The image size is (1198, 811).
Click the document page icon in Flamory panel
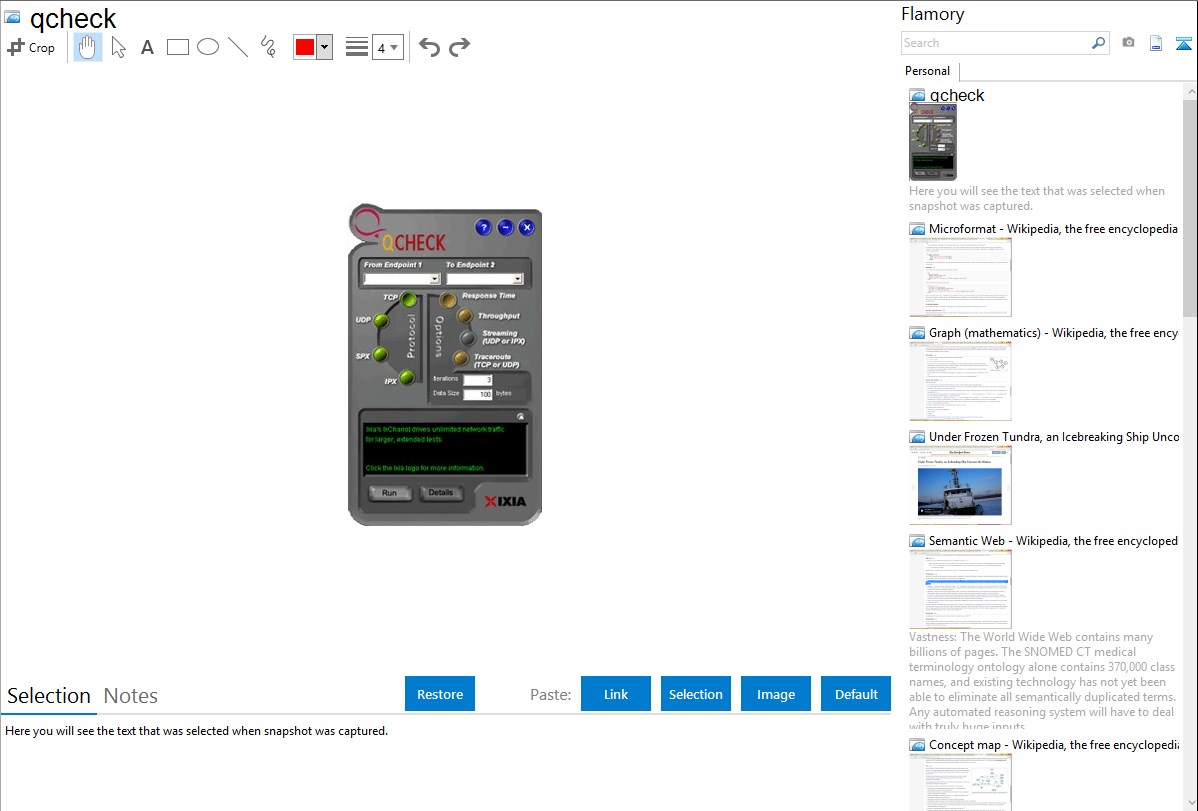[1156, 44]
